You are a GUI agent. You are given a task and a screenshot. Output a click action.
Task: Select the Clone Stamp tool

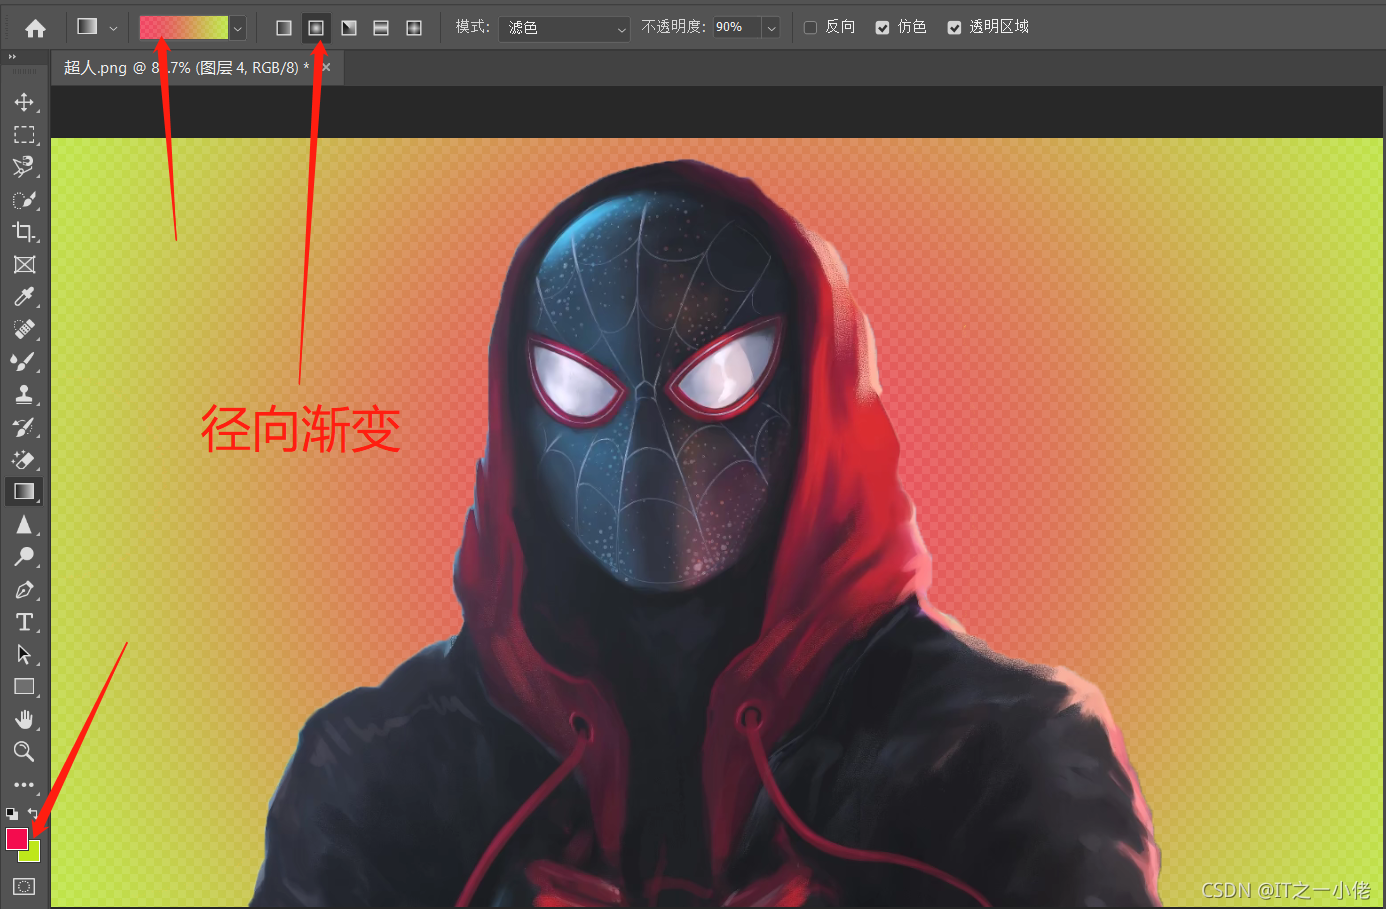coord(24,394)
